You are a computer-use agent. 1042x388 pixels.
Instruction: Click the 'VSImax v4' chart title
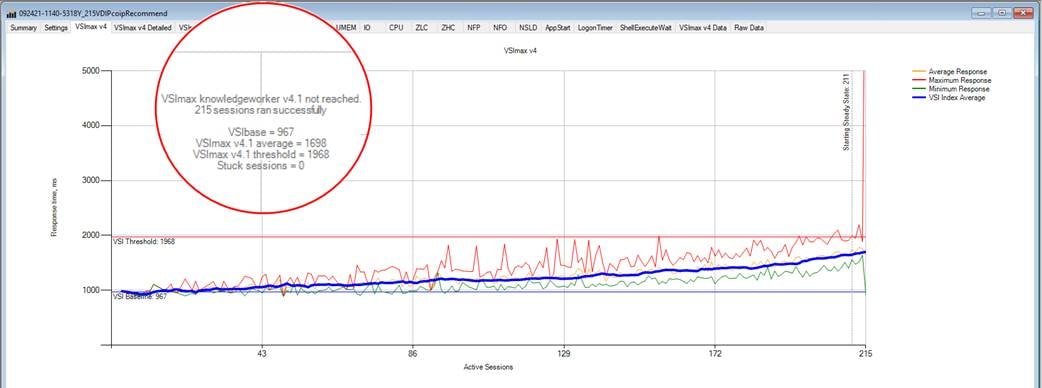coord(520,50)
